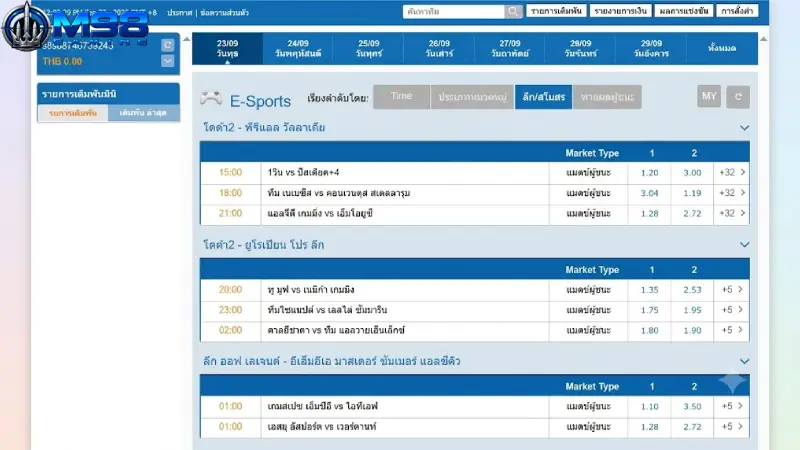Image resolution: width=800 pixels, height=450 pixels.
Task: Open the ประกาศ announcements link
Action: [x=180, y=13]
